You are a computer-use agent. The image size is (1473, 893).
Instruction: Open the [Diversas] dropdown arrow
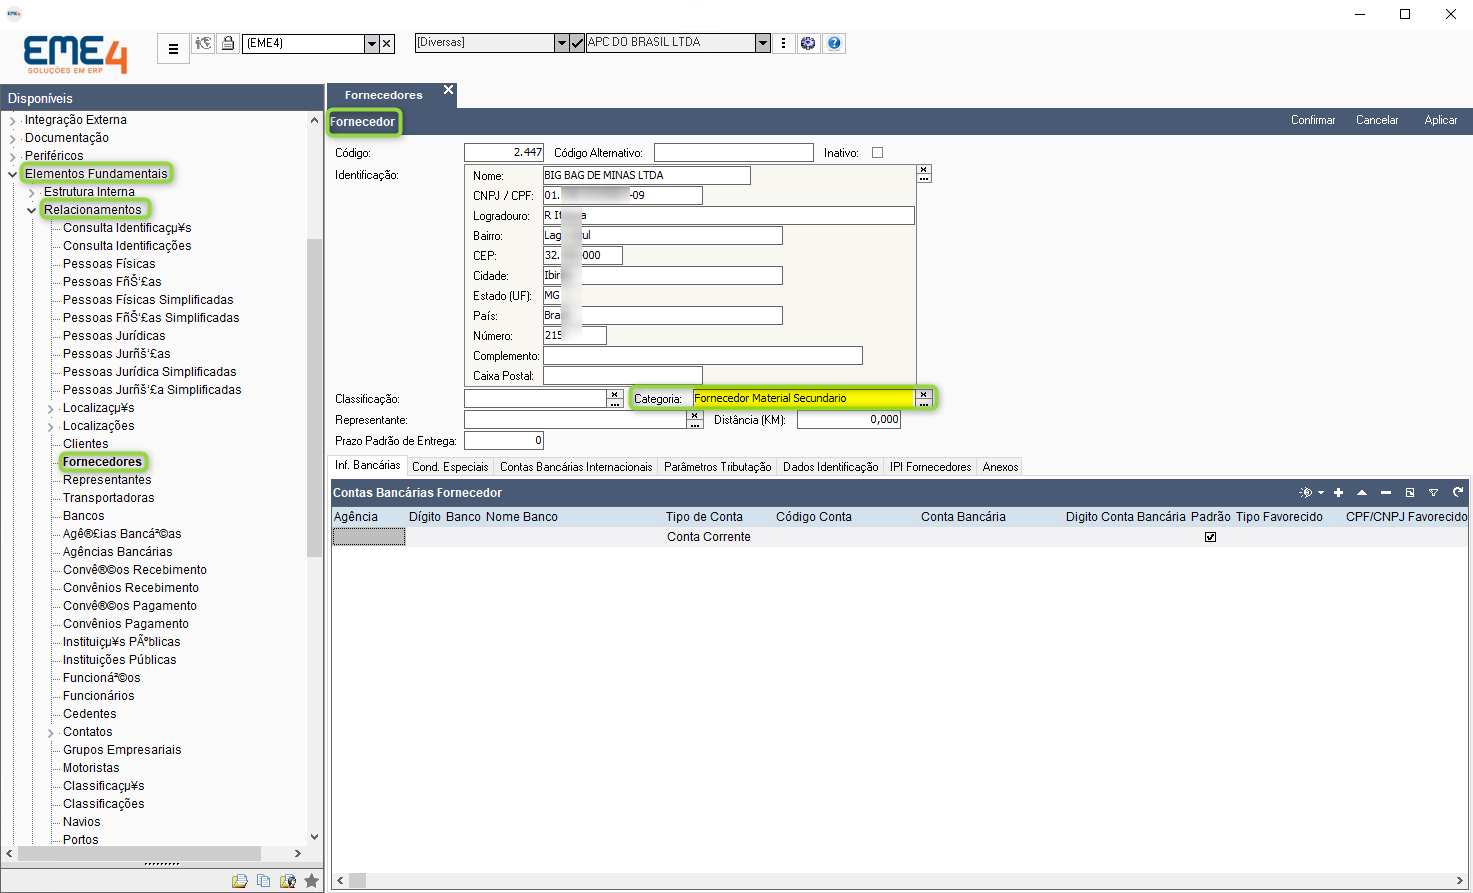(562, 43)
